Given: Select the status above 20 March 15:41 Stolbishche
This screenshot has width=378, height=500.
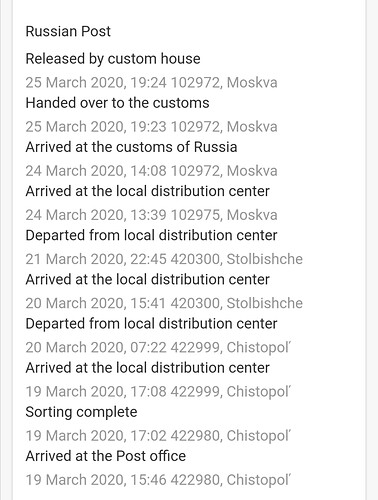Looking at the screenshot, I should click(x=148, y=280).
